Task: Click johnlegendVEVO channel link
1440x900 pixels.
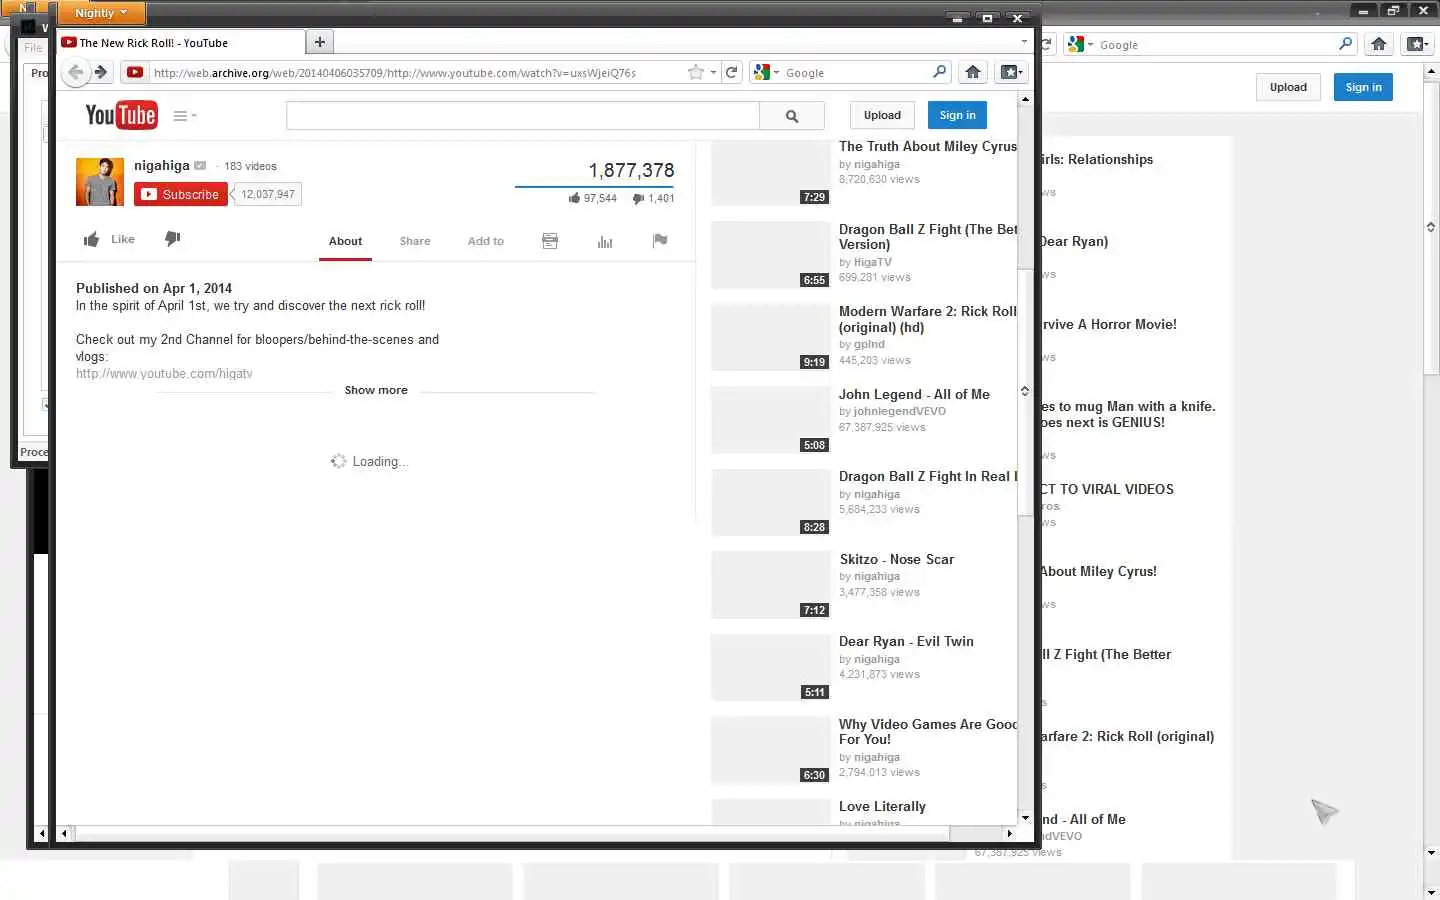Action: 899,411
